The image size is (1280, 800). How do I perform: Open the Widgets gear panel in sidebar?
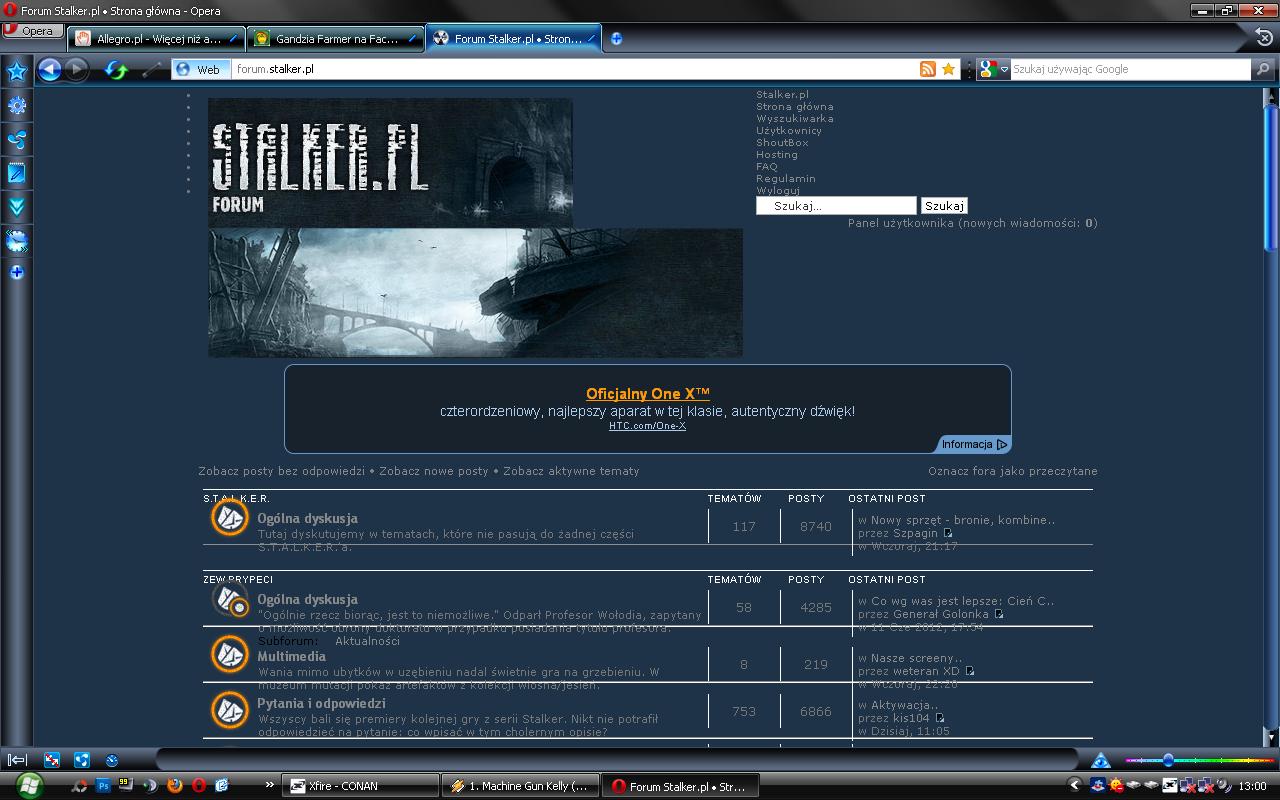pos(17,105)
